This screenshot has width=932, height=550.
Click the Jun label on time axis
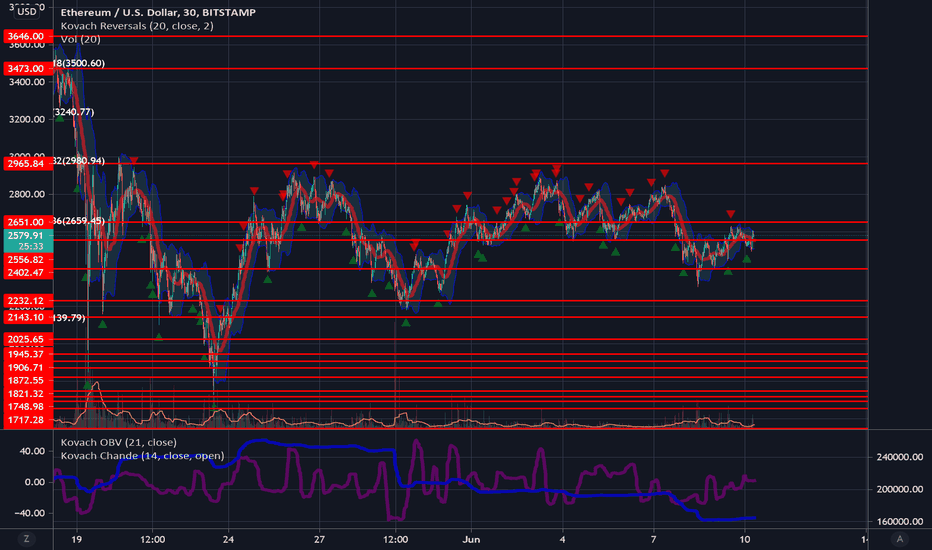(471, 539)
